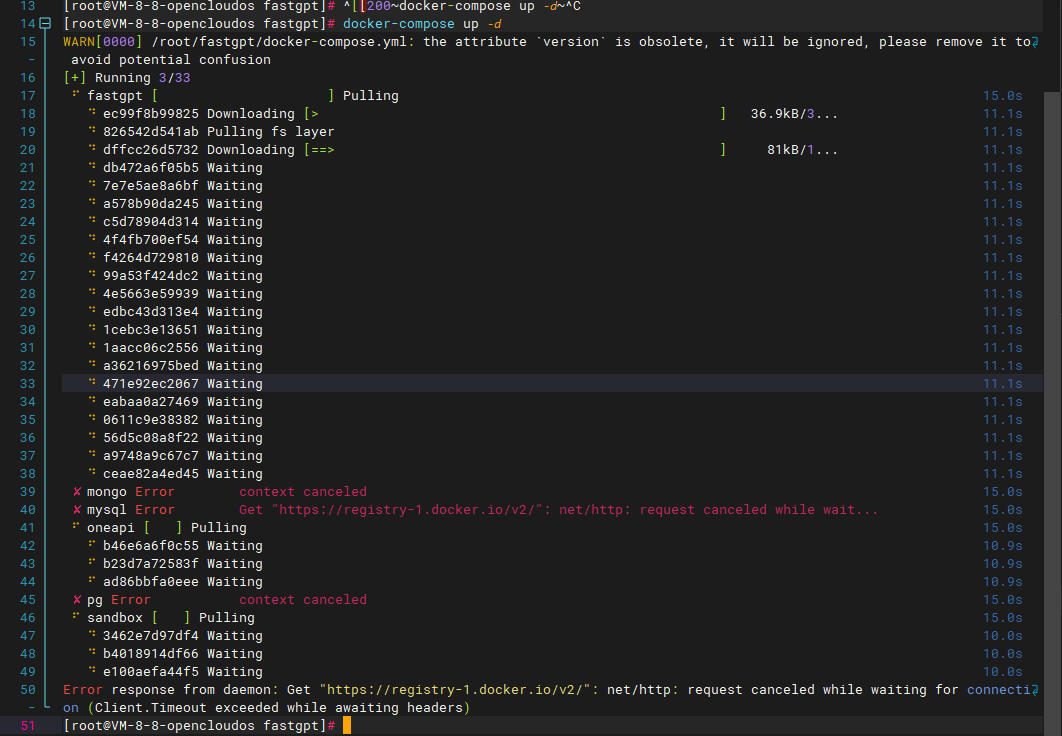Click layer 'b23d7a72583f Waiting'
The image size is (1062, 736).
pos(182,563)
